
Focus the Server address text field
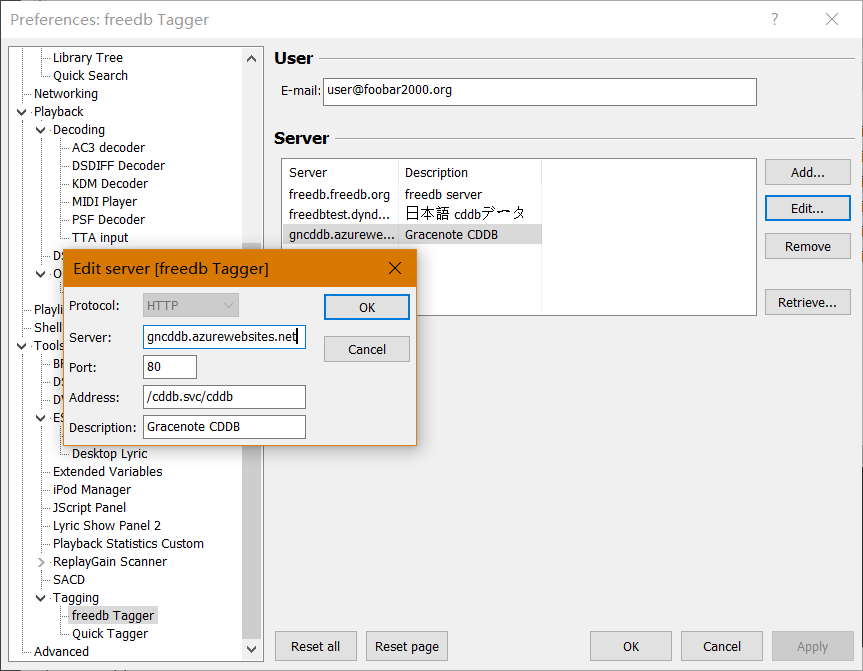coord(224,337)
